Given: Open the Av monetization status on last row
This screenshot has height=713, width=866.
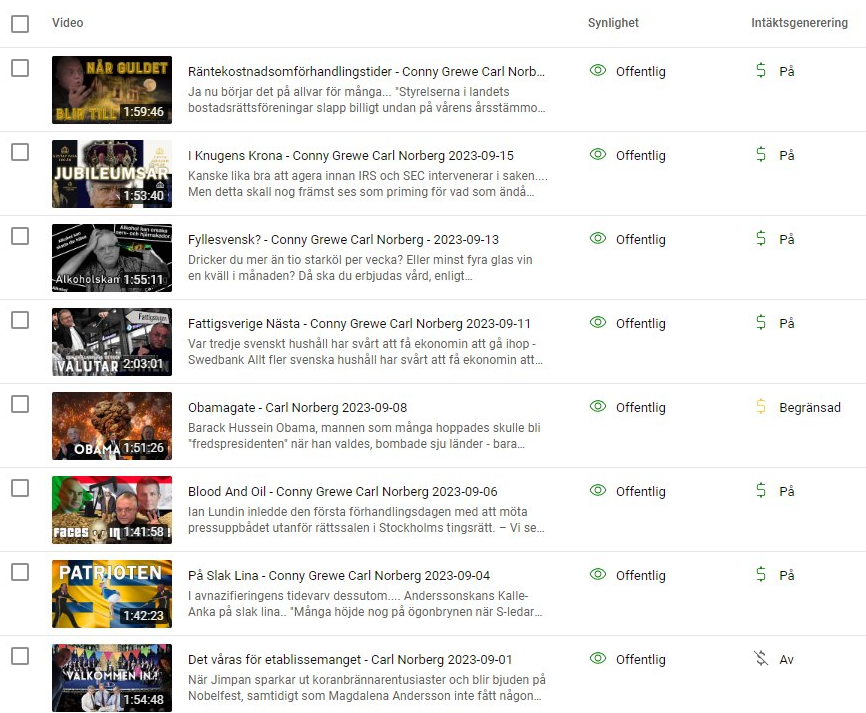Looking at the screenshot, I should tap(786, 659).
